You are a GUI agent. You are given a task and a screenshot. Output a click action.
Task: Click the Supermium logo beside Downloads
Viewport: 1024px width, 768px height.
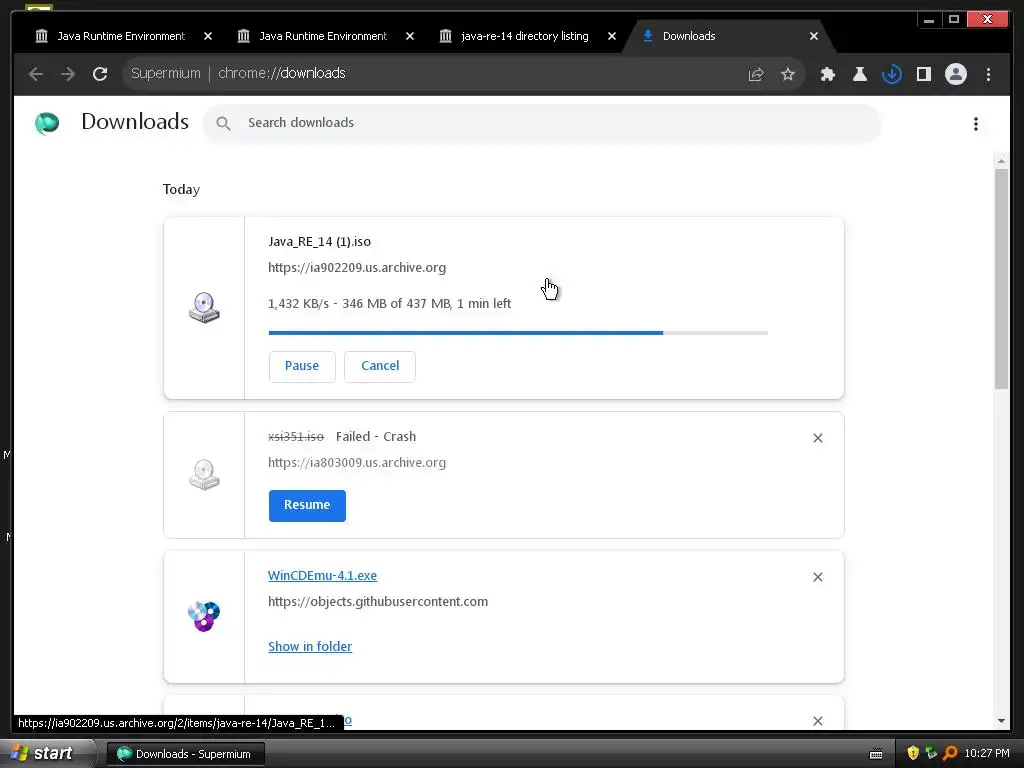47,123
